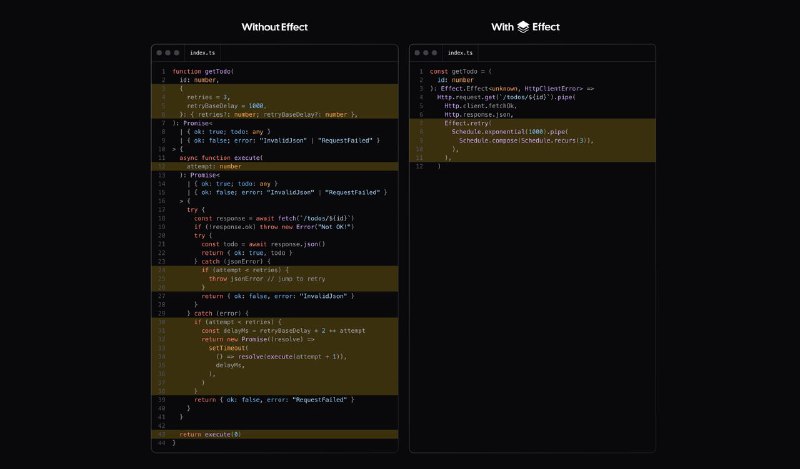Click line 1 "function getTodo(" in left window
Image resolution: width=800 pixels, height=469 pixels.
pyautogui.click(x=203, y=71)
